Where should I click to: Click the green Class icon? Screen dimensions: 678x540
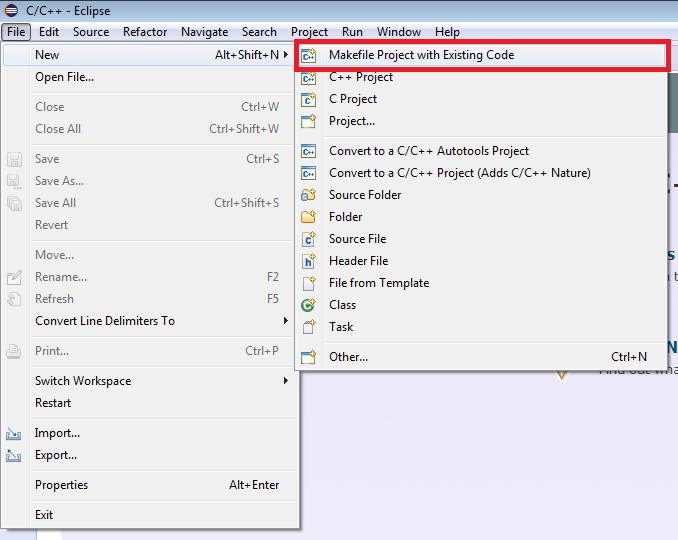(x=309, y=305)
